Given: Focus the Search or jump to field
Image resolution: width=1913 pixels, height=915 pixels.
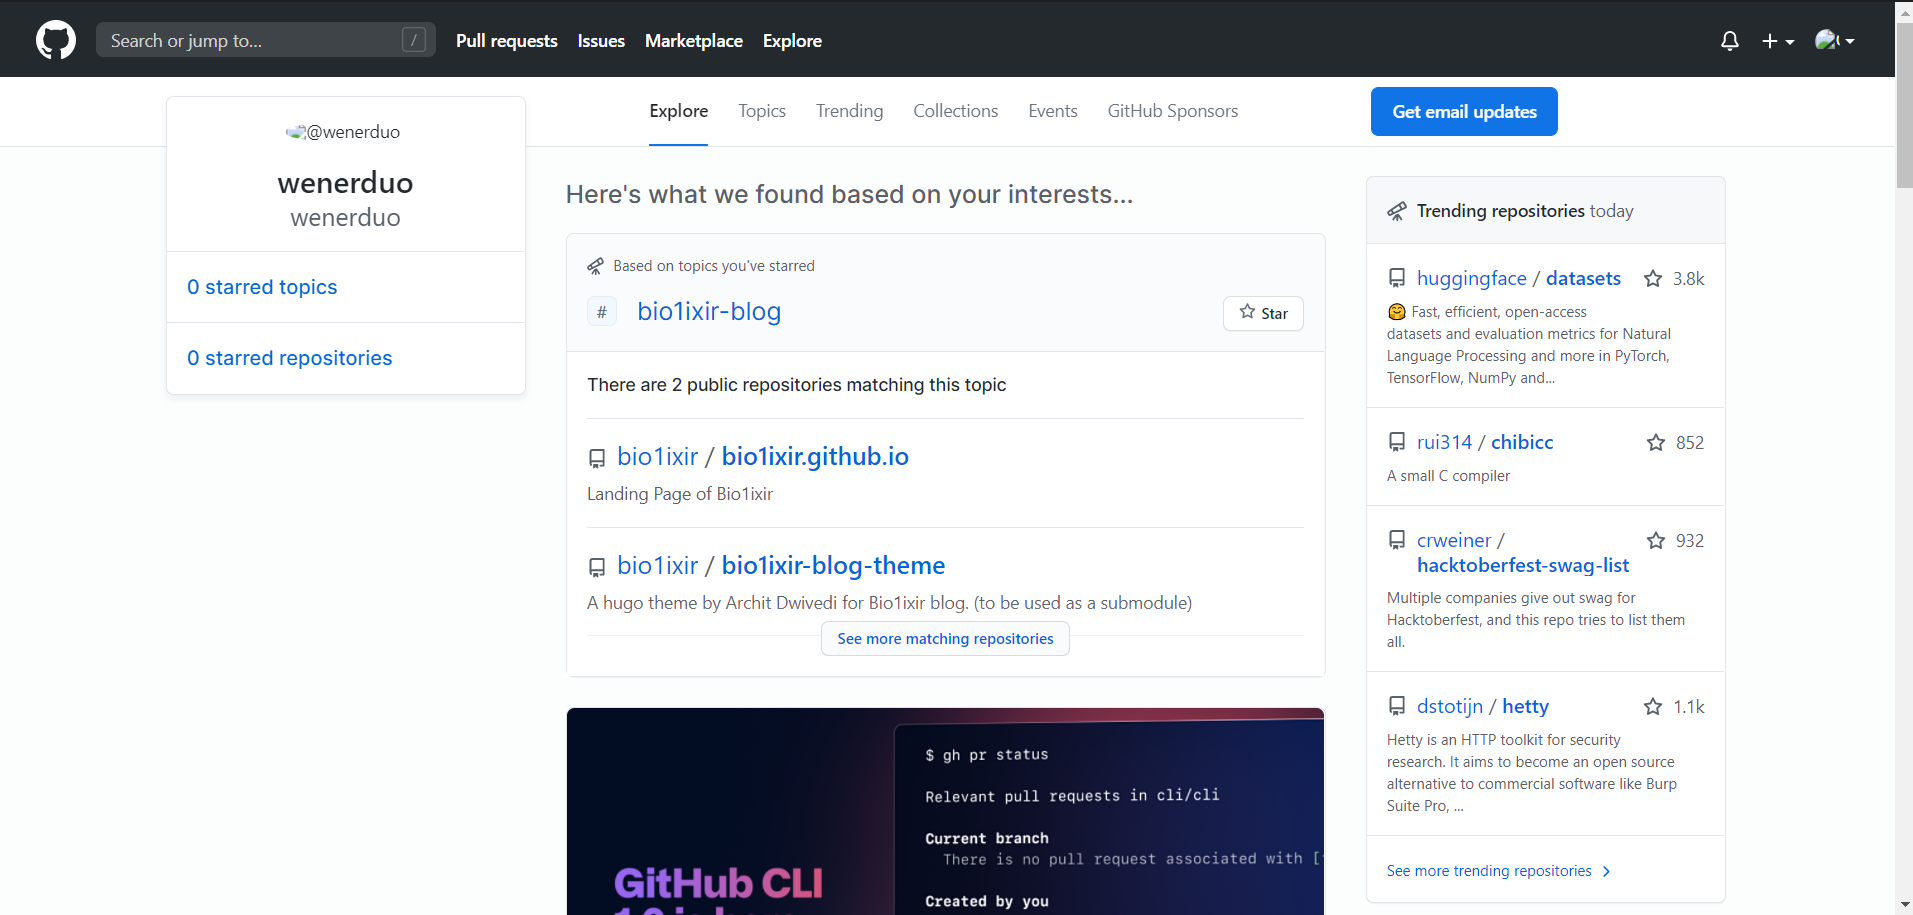Looking at the screenshot, I should point(266,40).
